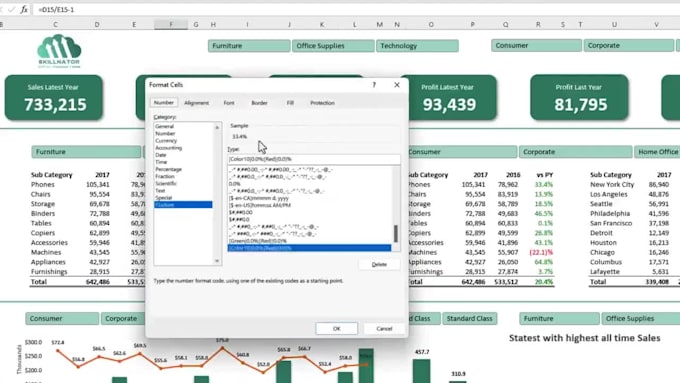Select the Currency category

point(166,141)
